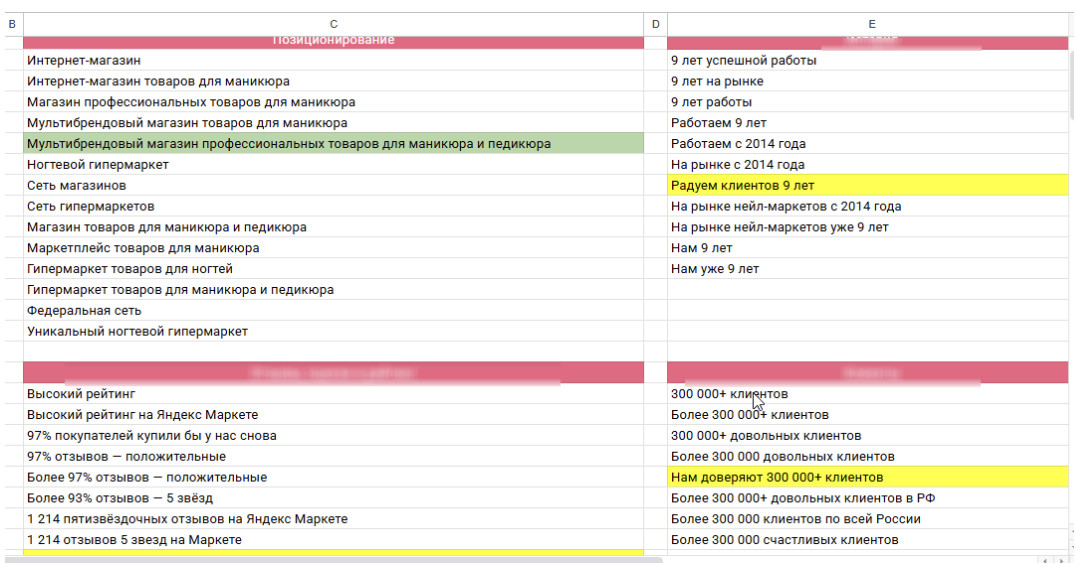1076x564 pixels.
Task: Click 'Мультибрендовый магазин товаров для маникюра' cell
Action: (334, 123)
